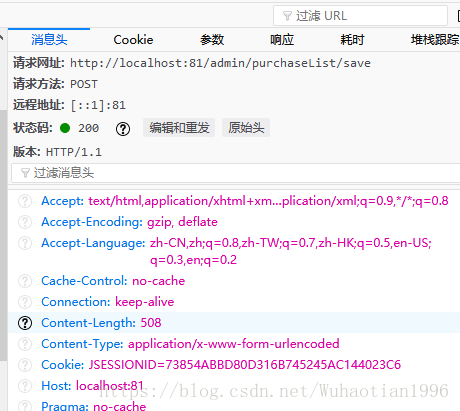Select the Host localhost:81 row
This screenshot has height=411, width=460.
tap(234, 386)
